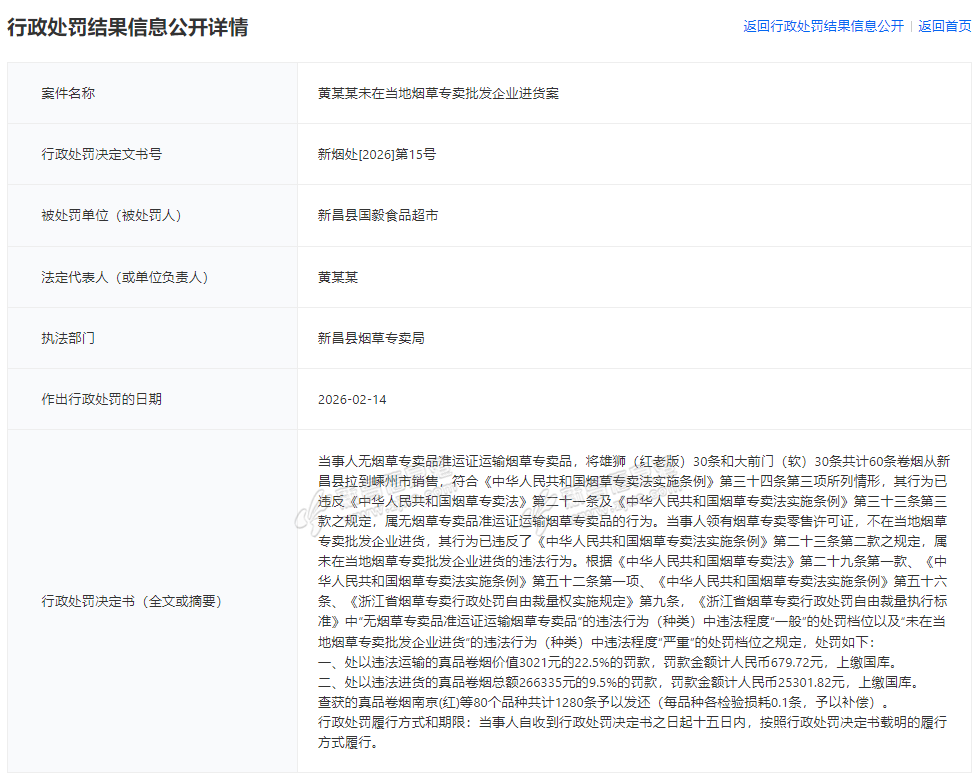Go back via the 返回首页 link

point(944,27)
